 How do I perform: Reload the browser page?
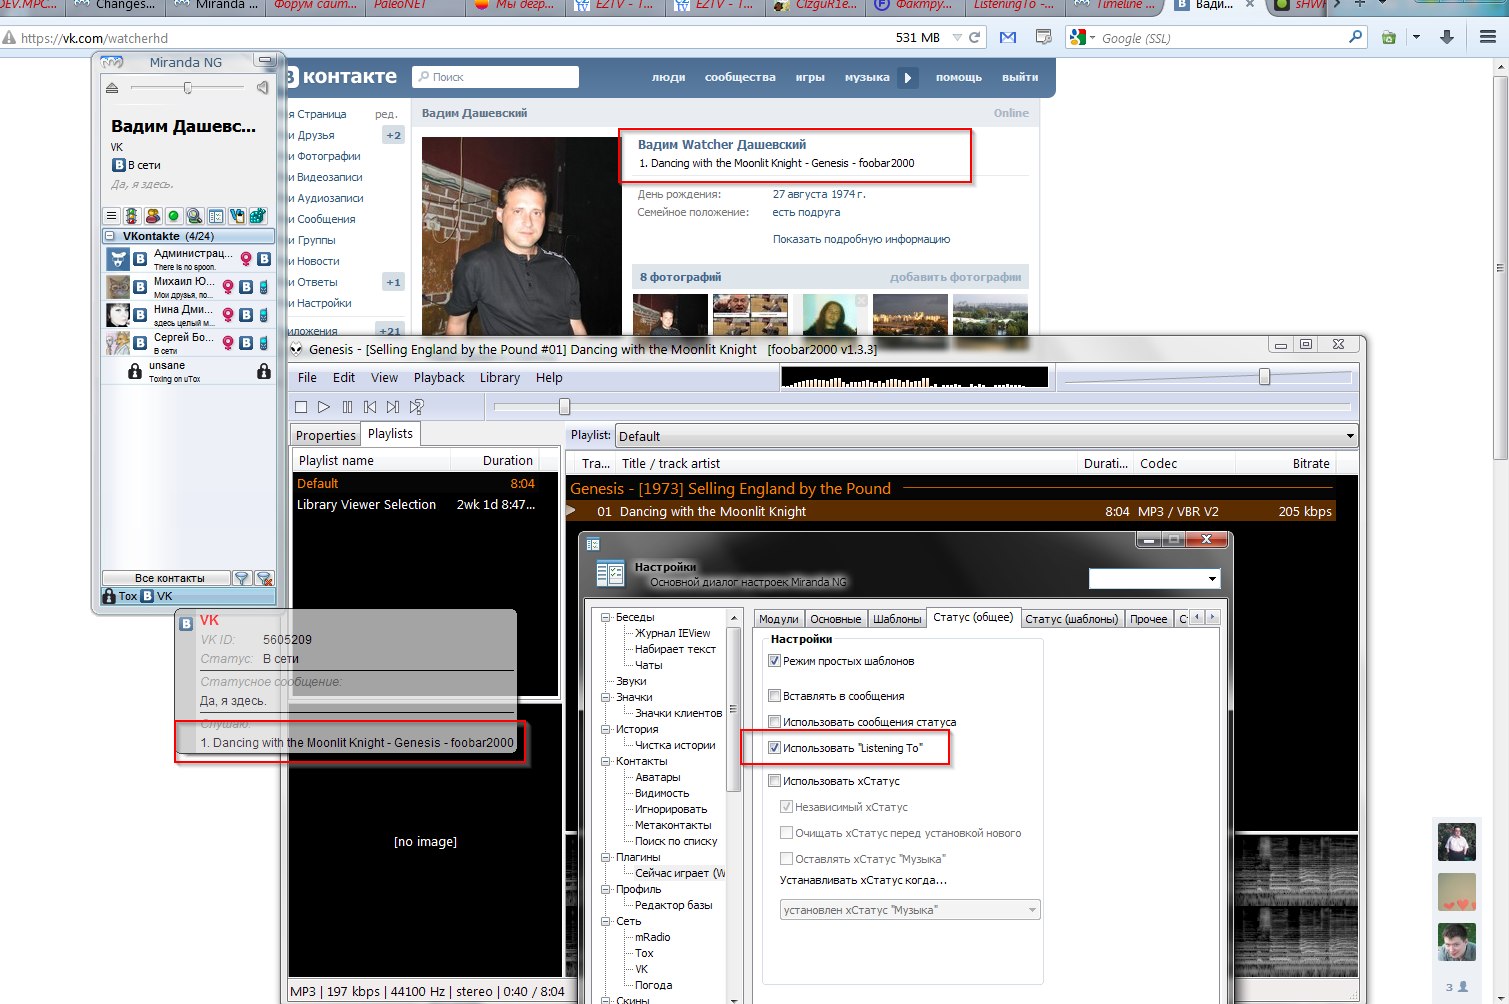click(975, 37)
